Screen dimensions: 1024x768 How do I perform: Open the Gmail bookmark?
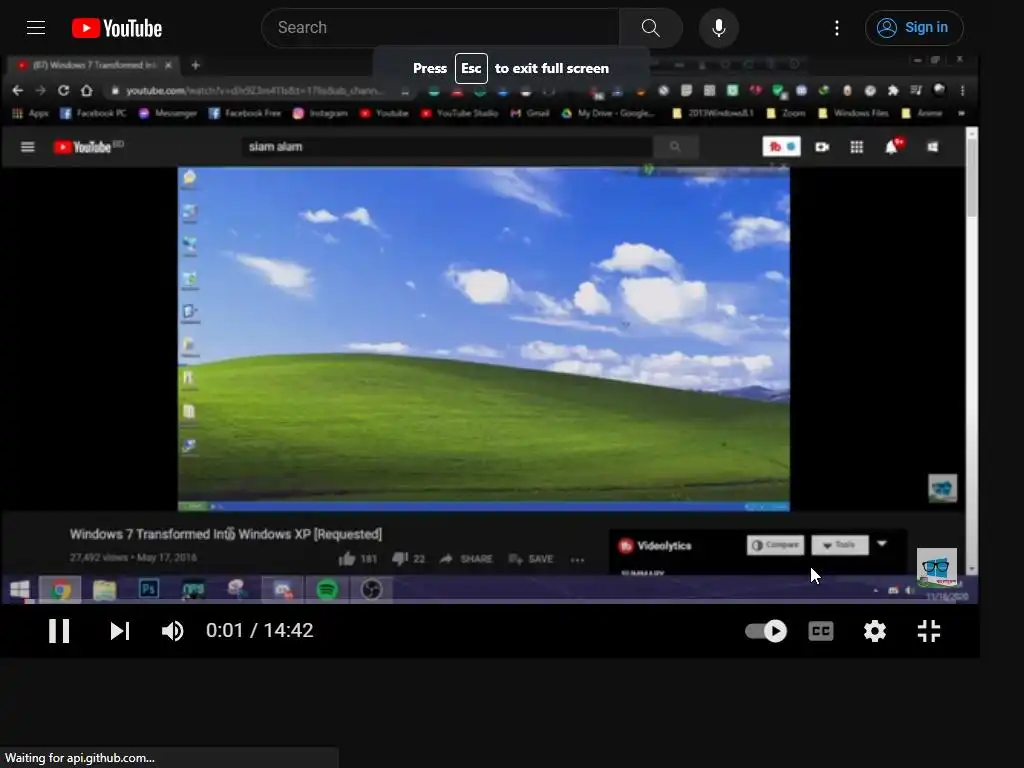coord(530,113)
